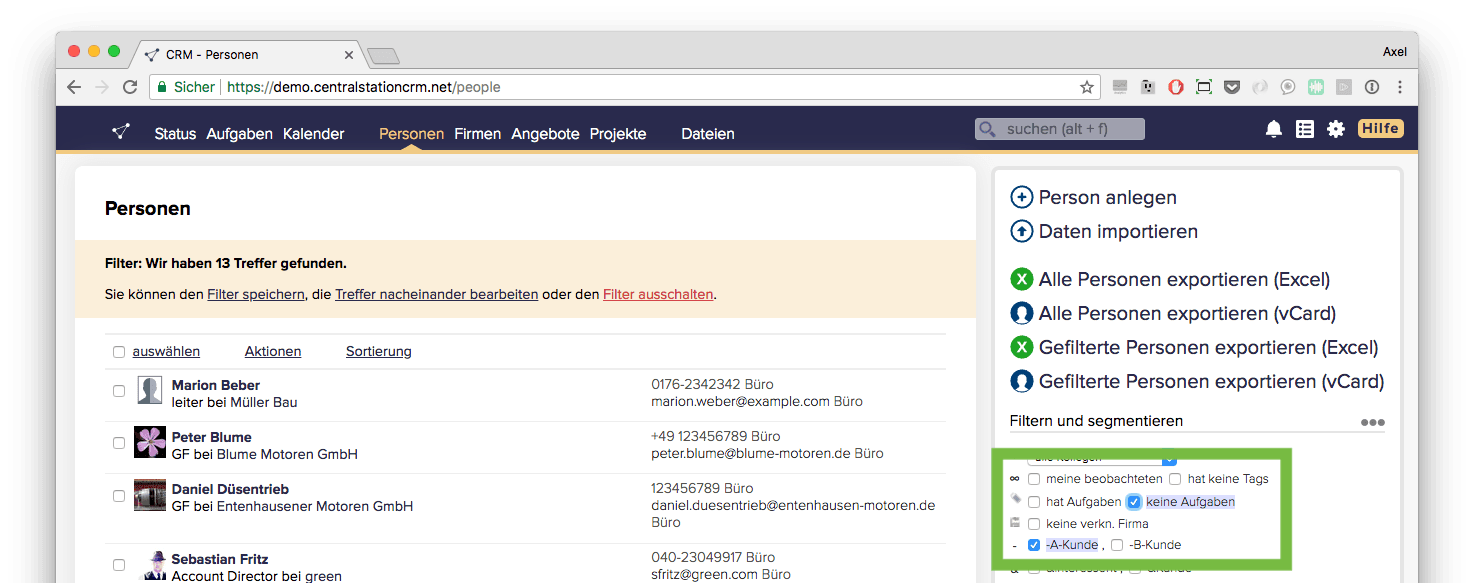This screenshot has height=583, width=1474.
Task: Enable the hat Aufgaben checkbox
Action: point(1034,502)
